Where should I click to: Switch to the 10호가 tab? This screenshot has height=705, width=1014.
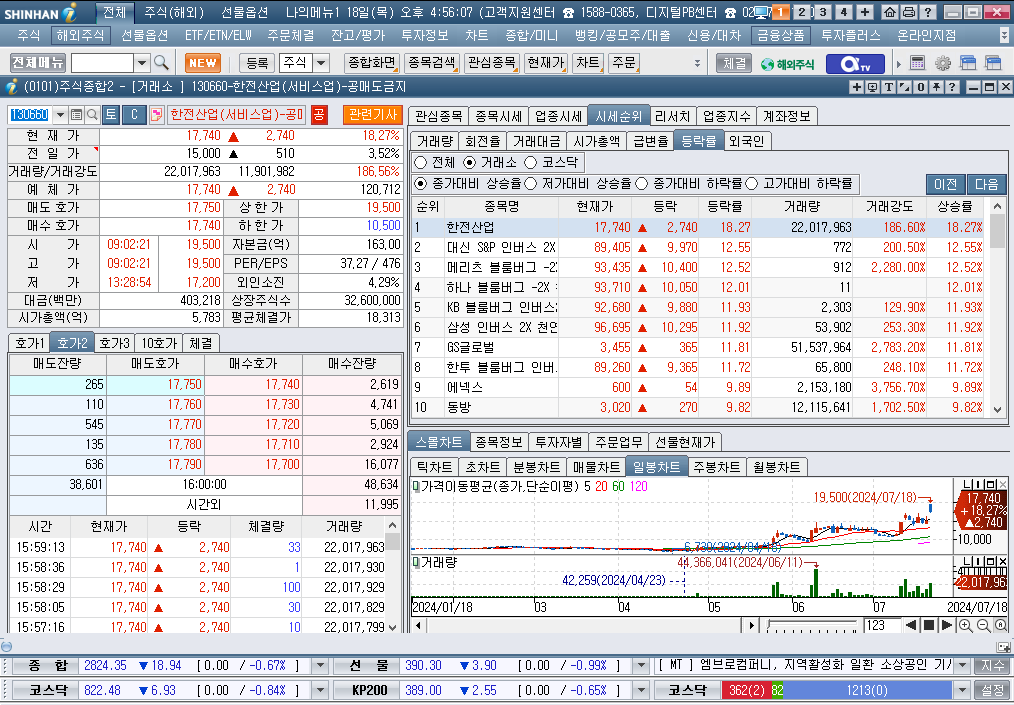pos(159,343)
